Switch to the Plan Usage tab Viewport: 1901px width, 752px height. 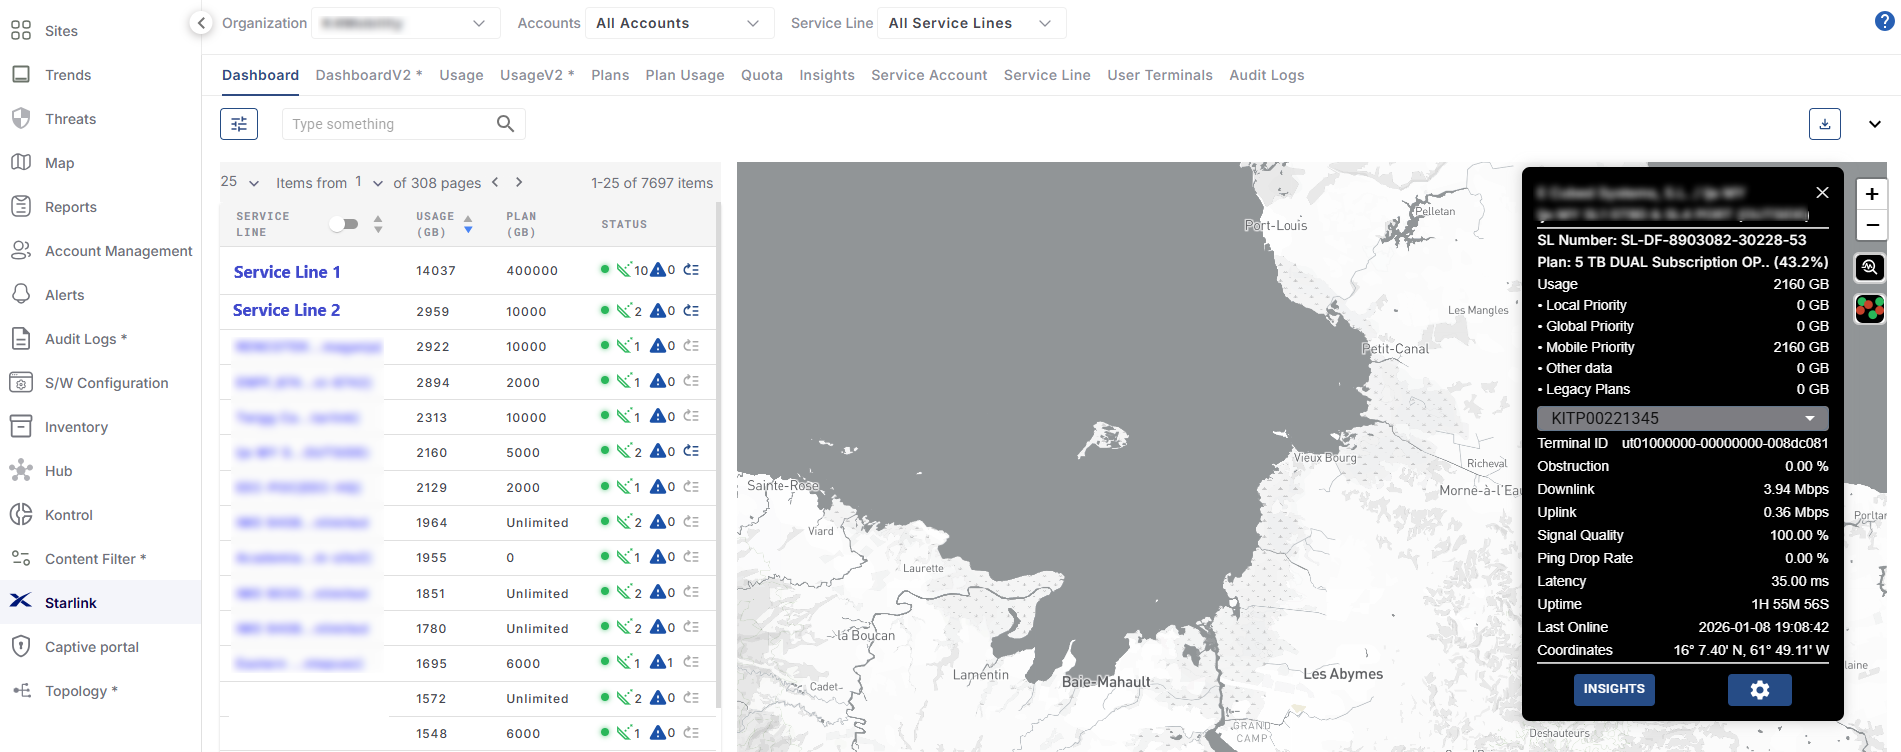pos(684,75)
